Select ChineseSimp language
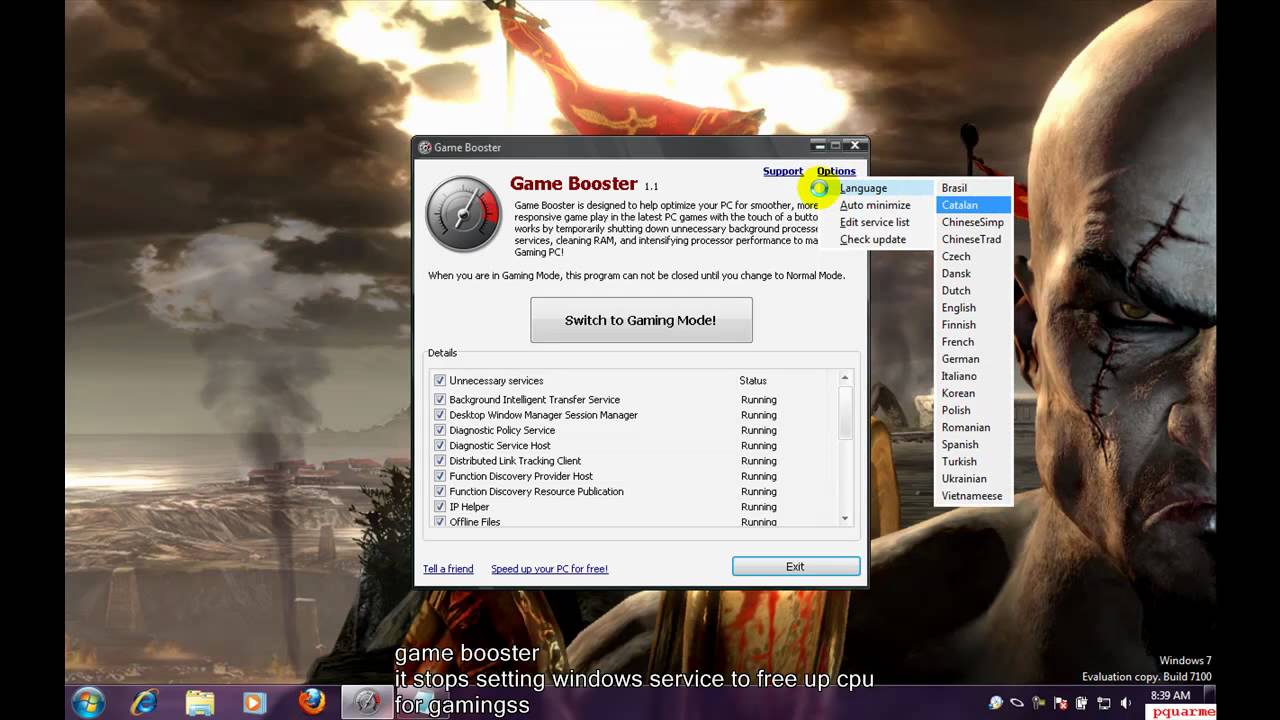 point(974,222)
